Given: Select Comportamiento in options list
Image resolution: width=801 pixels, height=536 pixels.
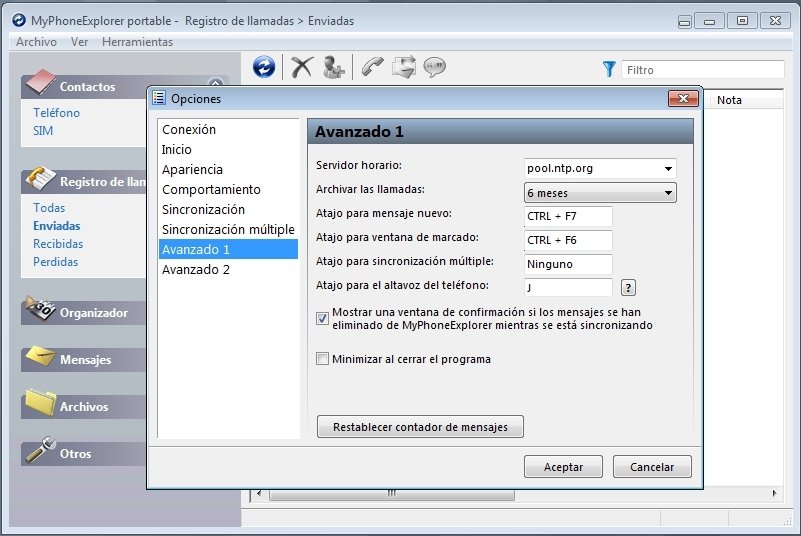Looking at the screenshot, I should (228, 189).
